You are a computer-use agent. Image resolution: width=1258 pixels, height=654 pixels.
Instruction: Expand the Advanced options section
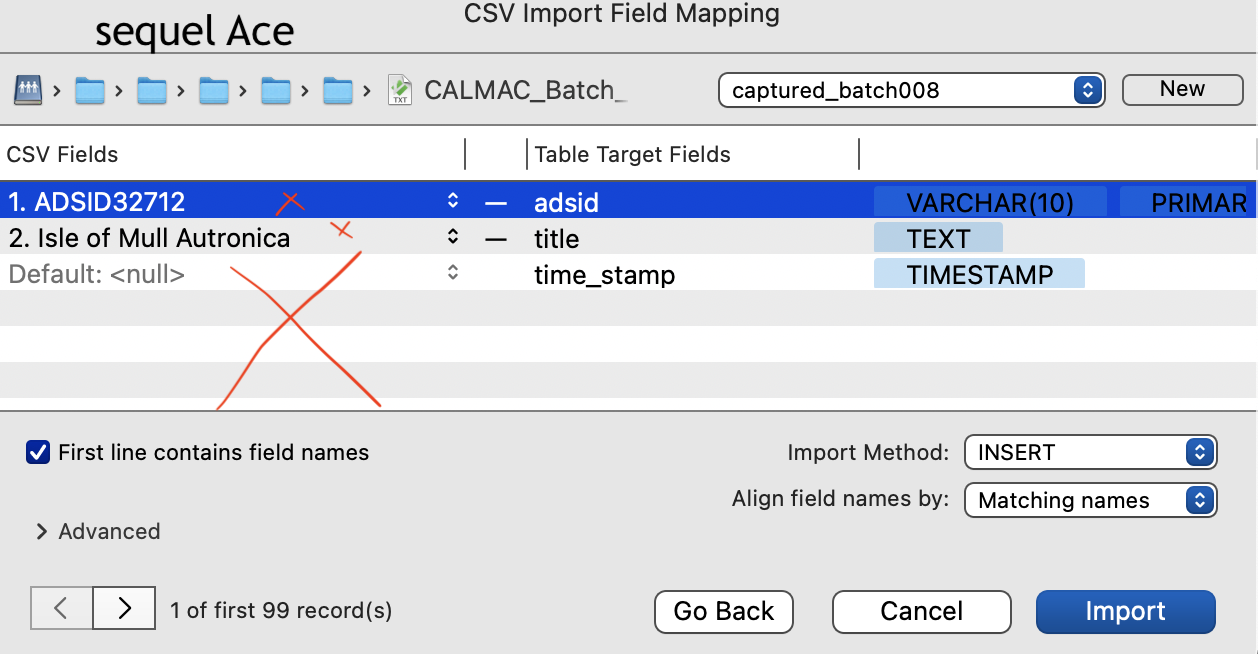97,531
